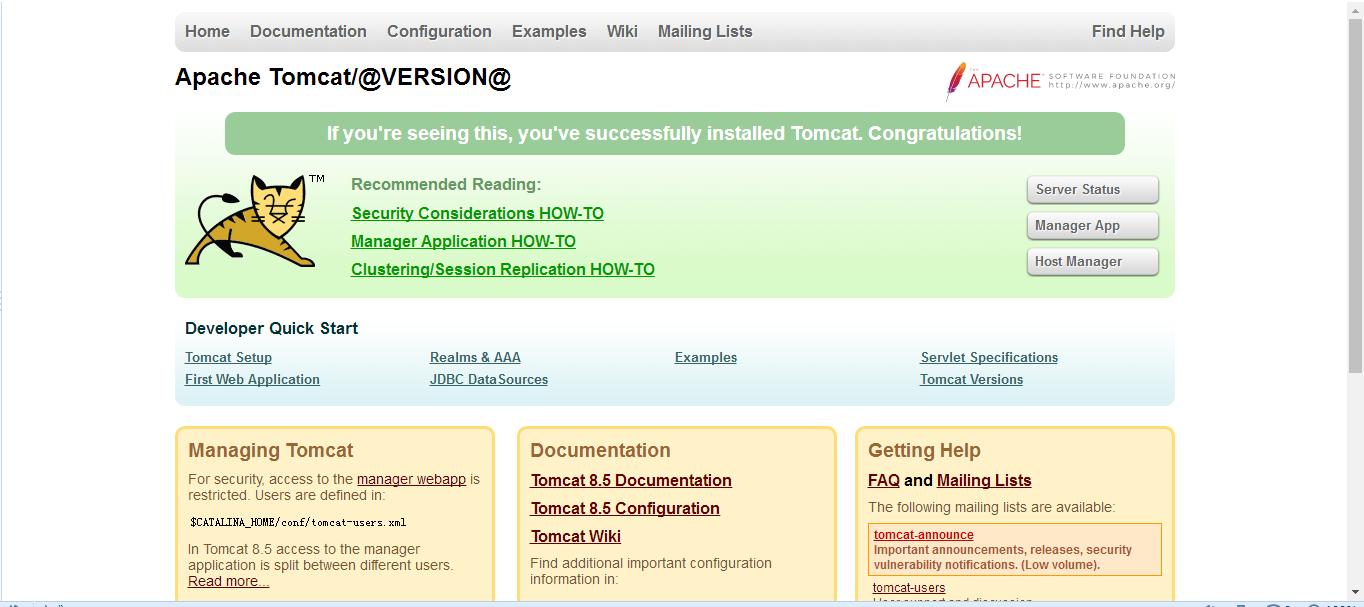Click the Apache Software Foundation feather logo
1364x607 pixels.
pyautogui.click(x=1061, y=81)
